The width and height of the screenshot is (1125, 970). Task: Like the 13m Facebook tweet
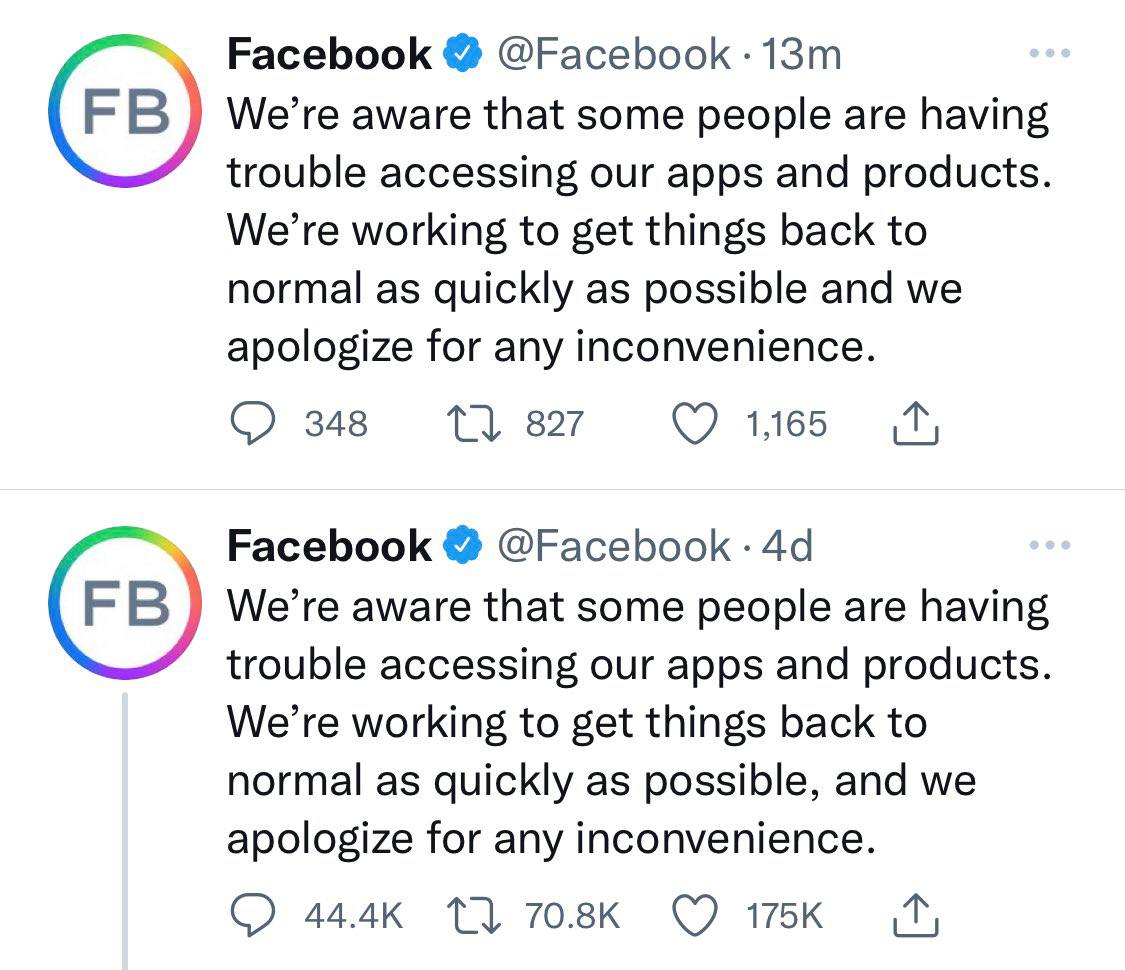pos(695,423)
